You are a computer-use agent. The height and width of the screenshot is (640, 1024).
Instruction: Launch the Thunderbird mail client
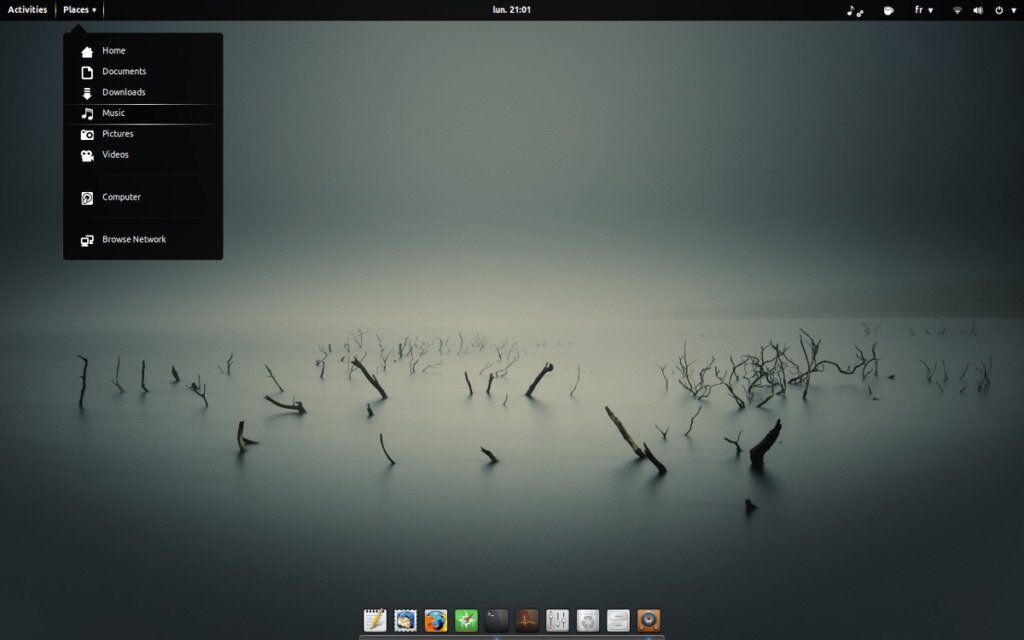click(x=404, y=620)
